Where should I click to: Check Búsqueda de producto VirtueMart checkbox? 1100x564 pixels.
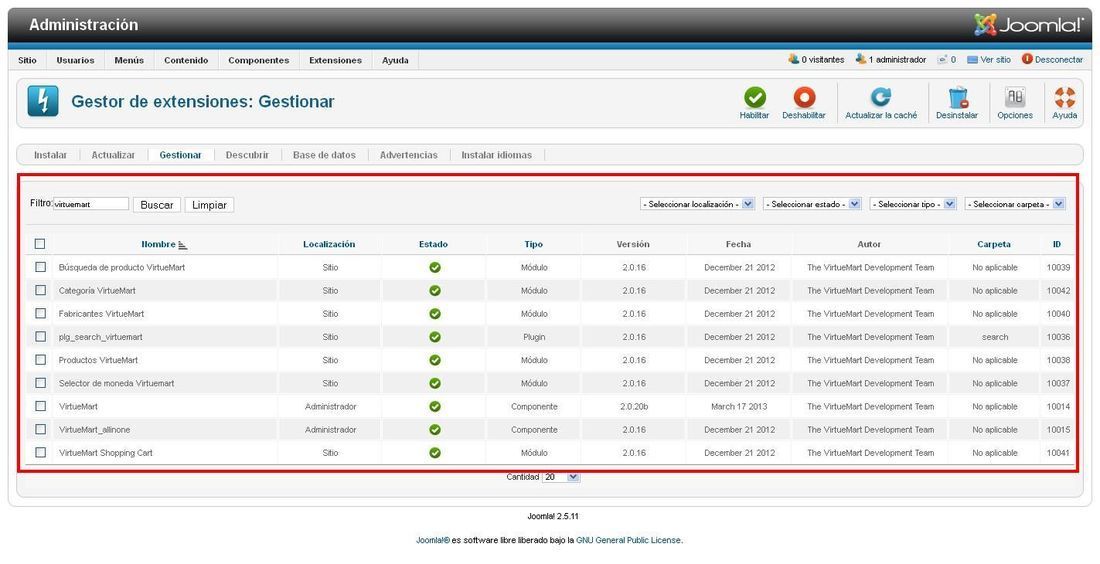[41, 267]
